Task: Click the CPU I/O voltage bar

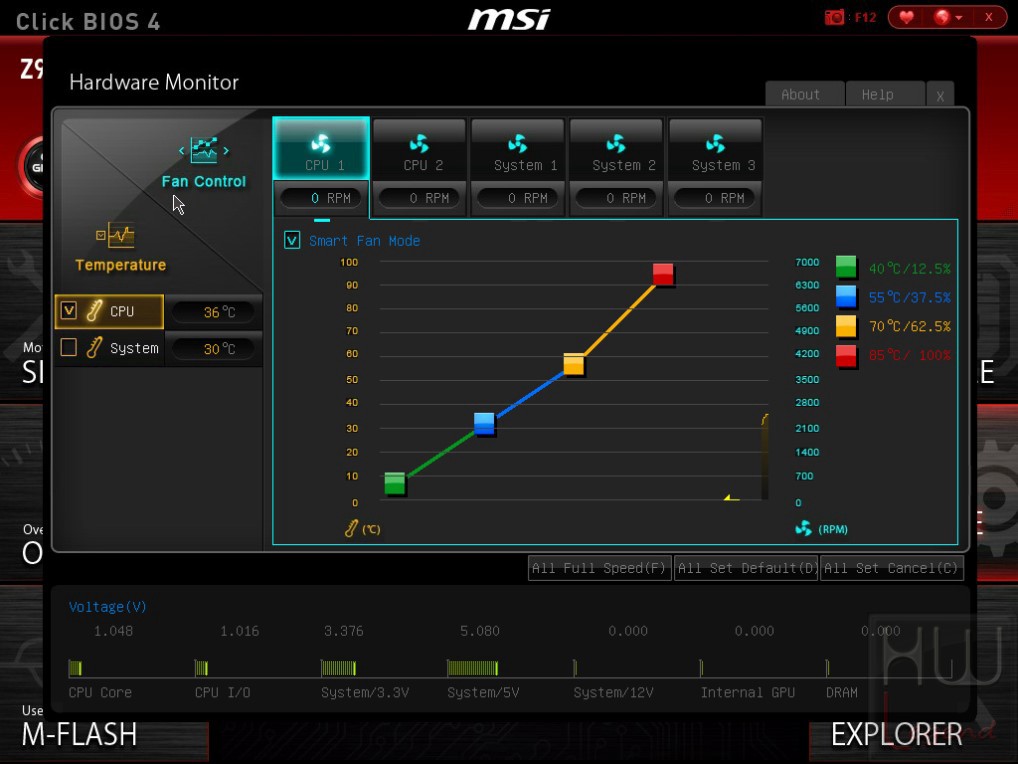Action: 201,668
